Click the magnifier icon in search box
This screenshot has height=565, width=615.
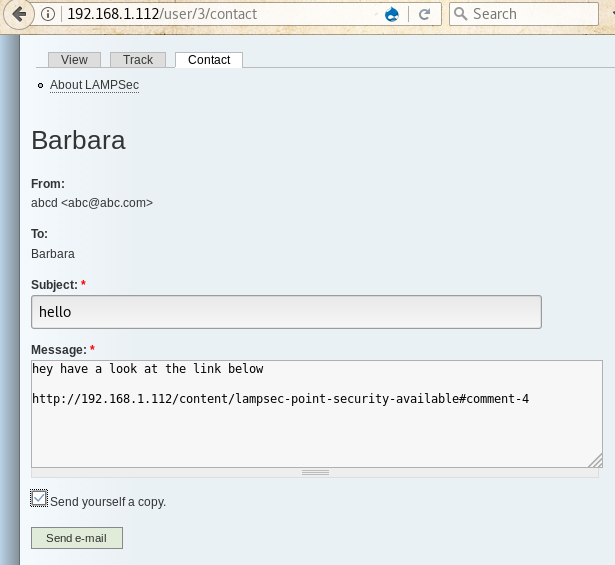[x=460, y=15]
